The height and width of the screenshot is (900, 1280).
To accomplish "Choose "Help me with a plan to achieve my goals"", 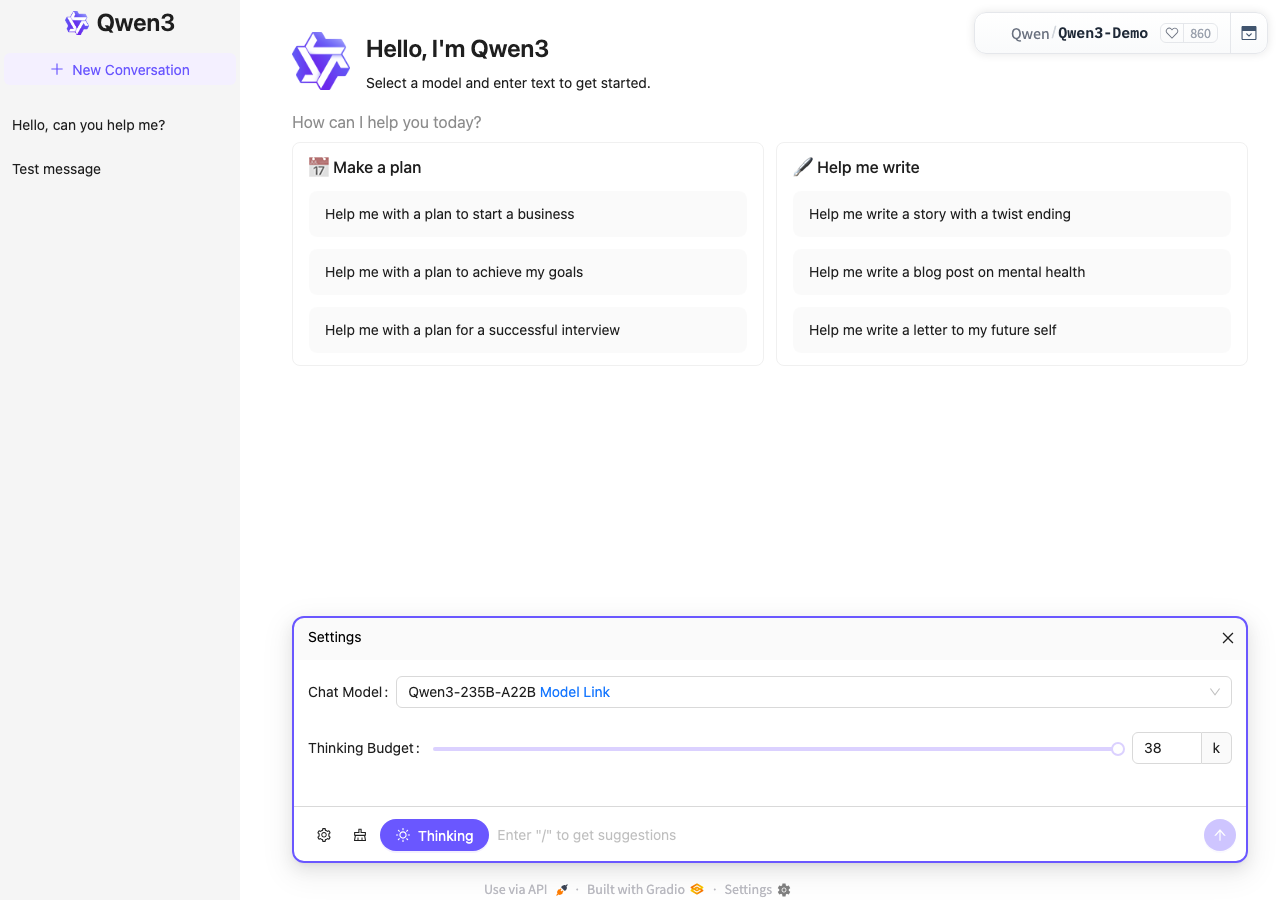I will [528, 272].
